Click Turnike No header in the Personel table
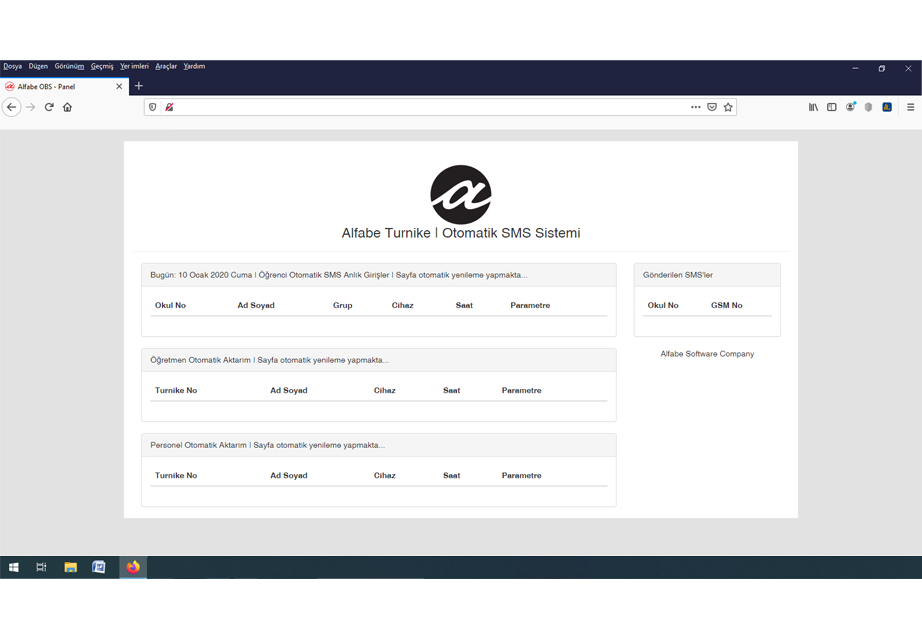 [176, 476]
